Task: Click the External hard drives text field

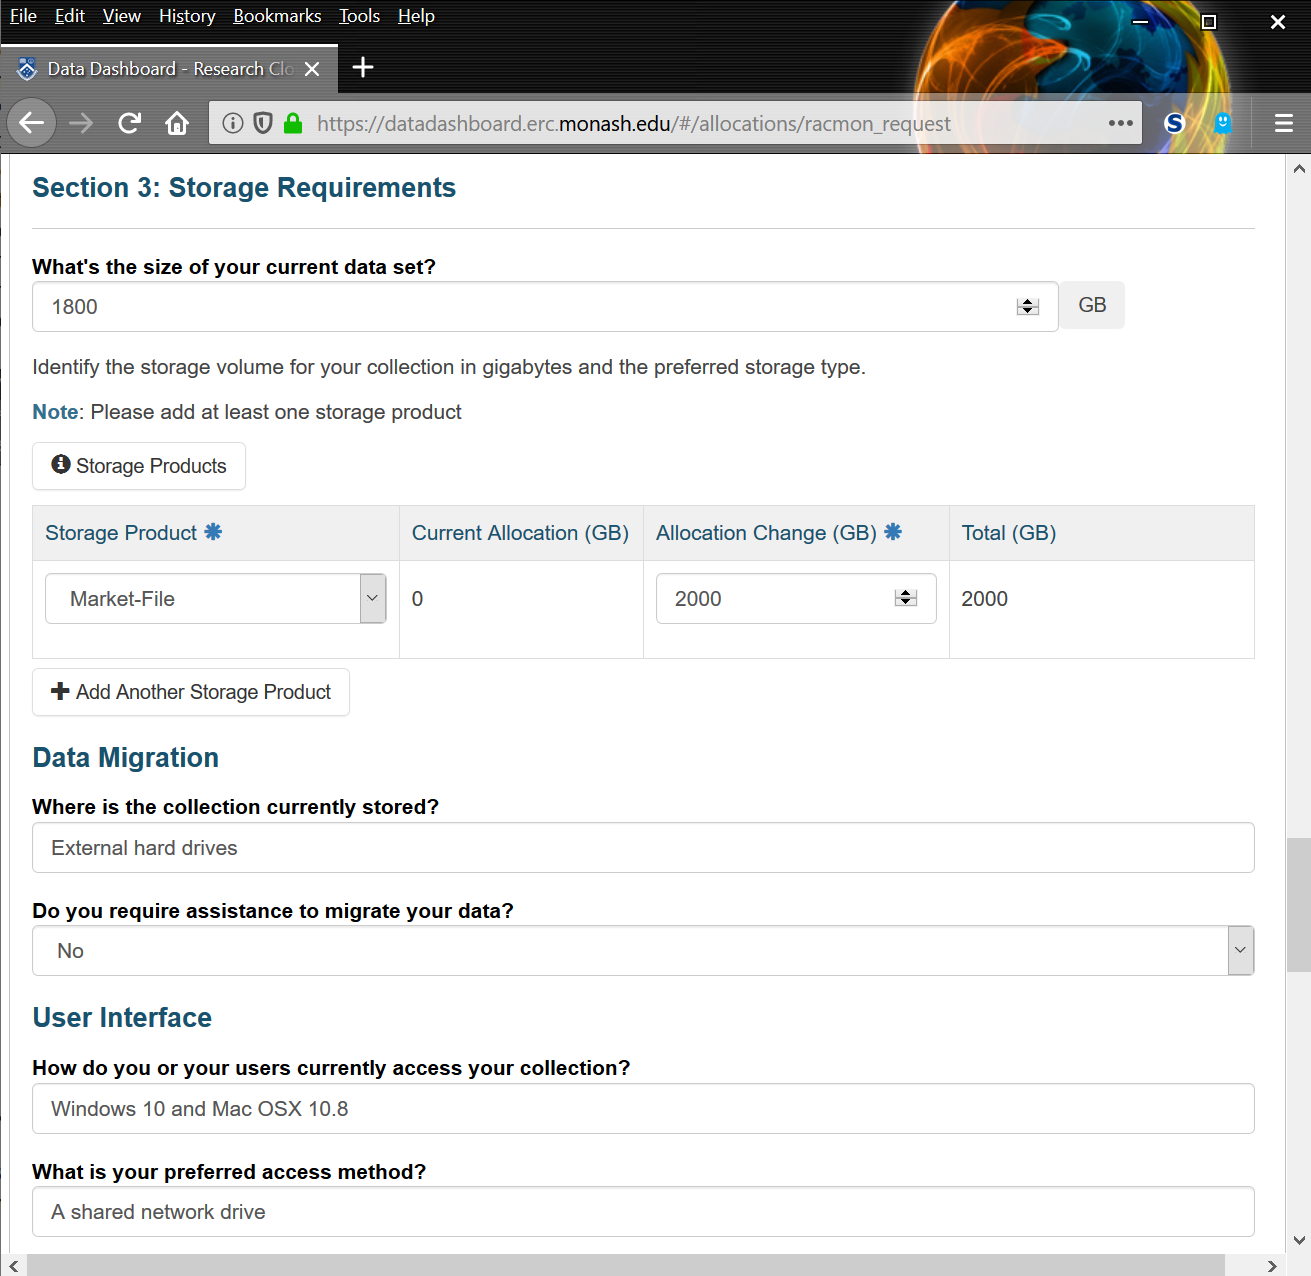Action: point(643,848)
